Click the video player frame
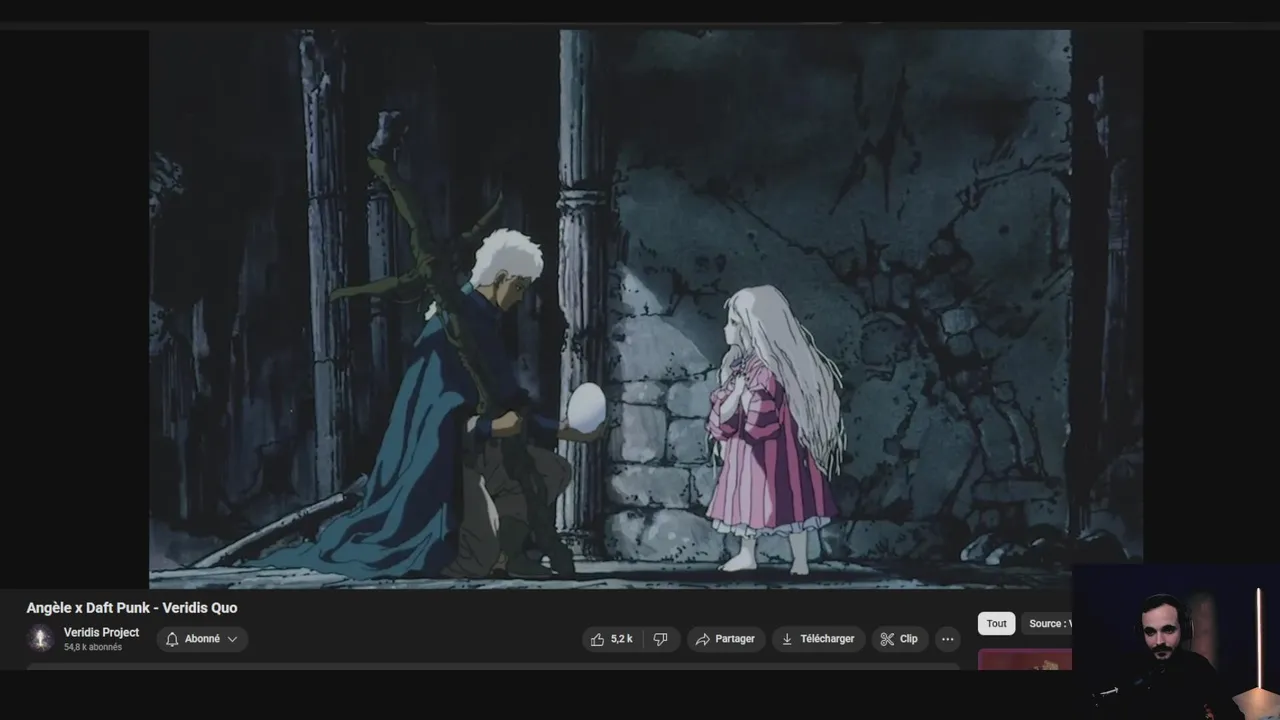1280x720 pixels. [x=646, y=309]
